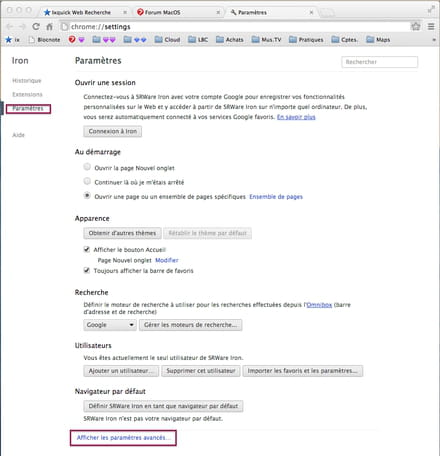Close the Ixquick Web Recherche tab
The height and width of the screenshot is (456, 440).
click(x=125, y=12)
